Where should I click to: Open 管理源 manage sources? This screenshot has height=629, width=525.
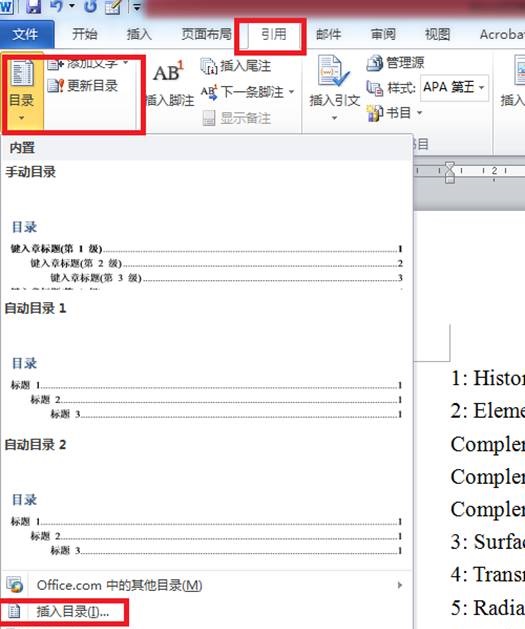[395, 63]
